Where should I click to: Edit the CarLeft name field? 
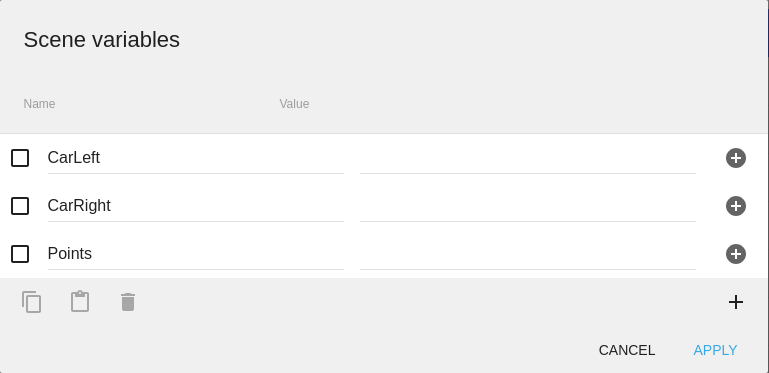[x=196, y=158]
